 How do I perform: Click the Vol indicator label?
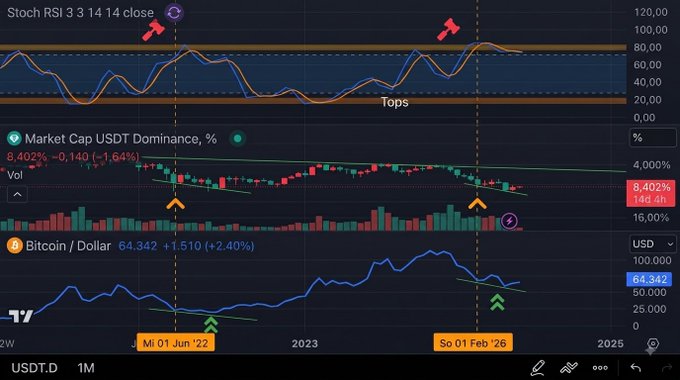(15, 175)
